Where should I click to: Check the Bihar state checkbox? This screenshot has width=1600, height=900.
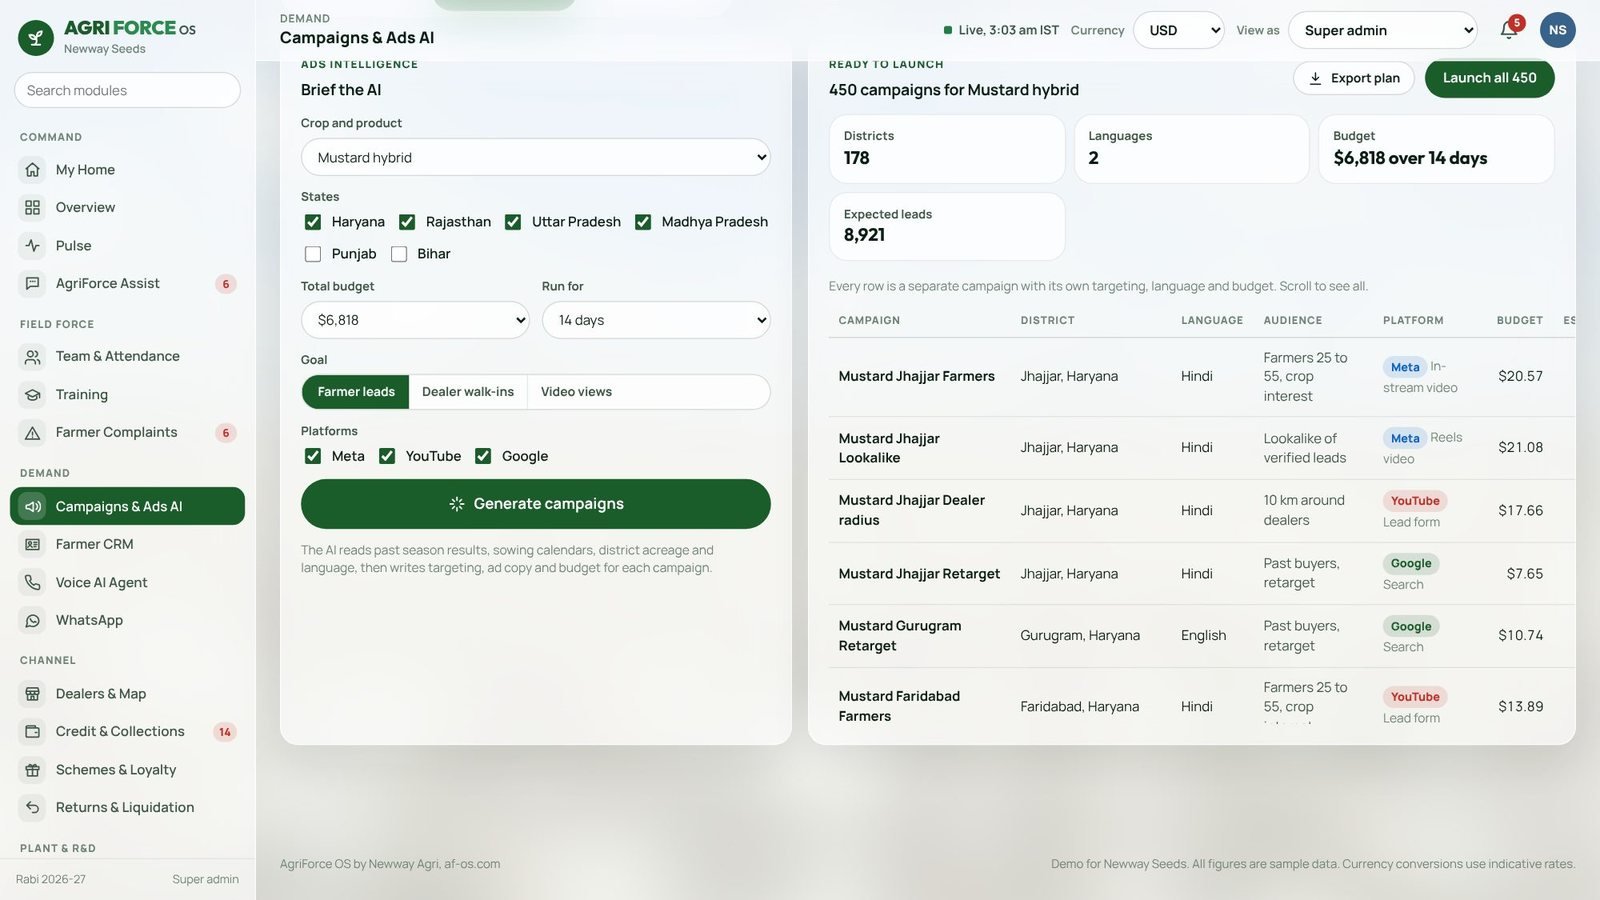click(399, 254)
